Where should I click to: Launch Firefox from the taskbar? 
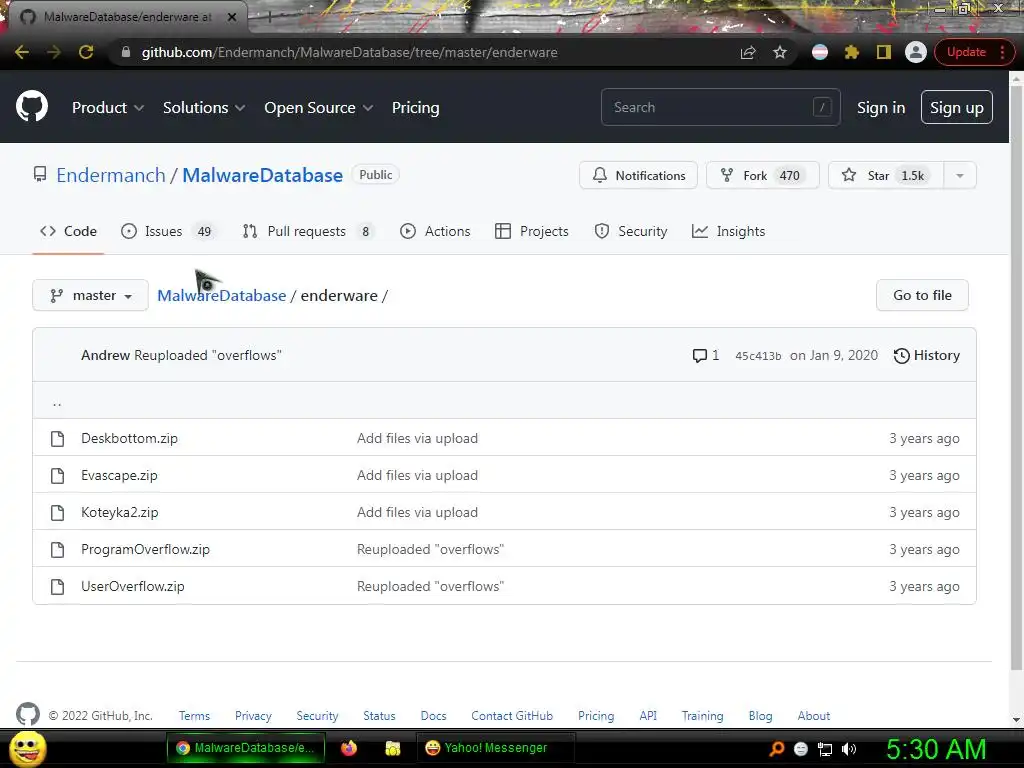pyautogui.click(x=349, y=748)
